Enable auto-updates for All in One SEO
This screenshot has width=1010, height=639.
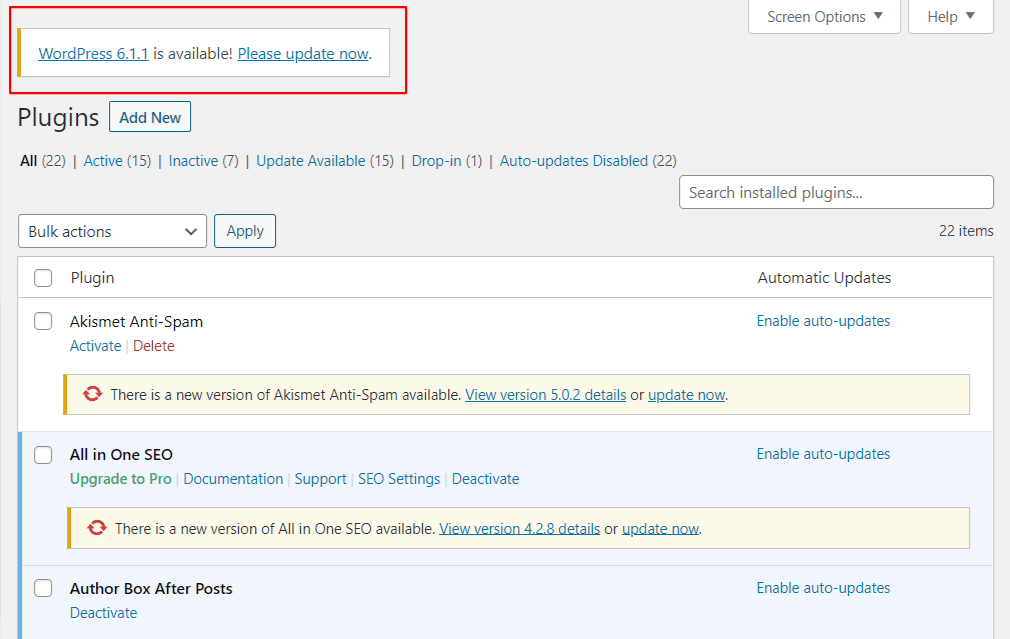[823, 454]
